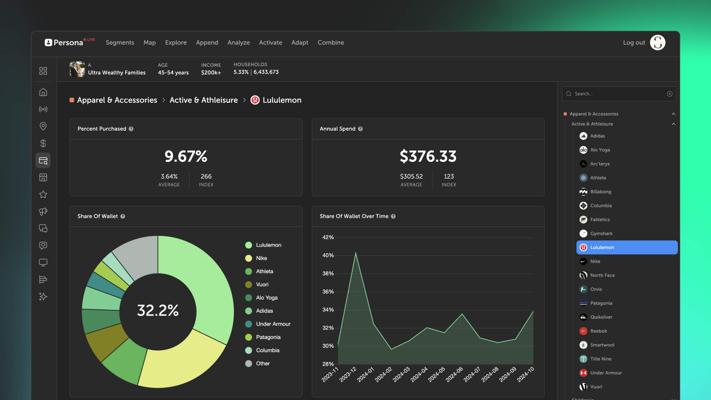The height and width of the screenshot is (400, 711).
Task: Click the broadcast signal sidebar icon
Action: point(43,109)
